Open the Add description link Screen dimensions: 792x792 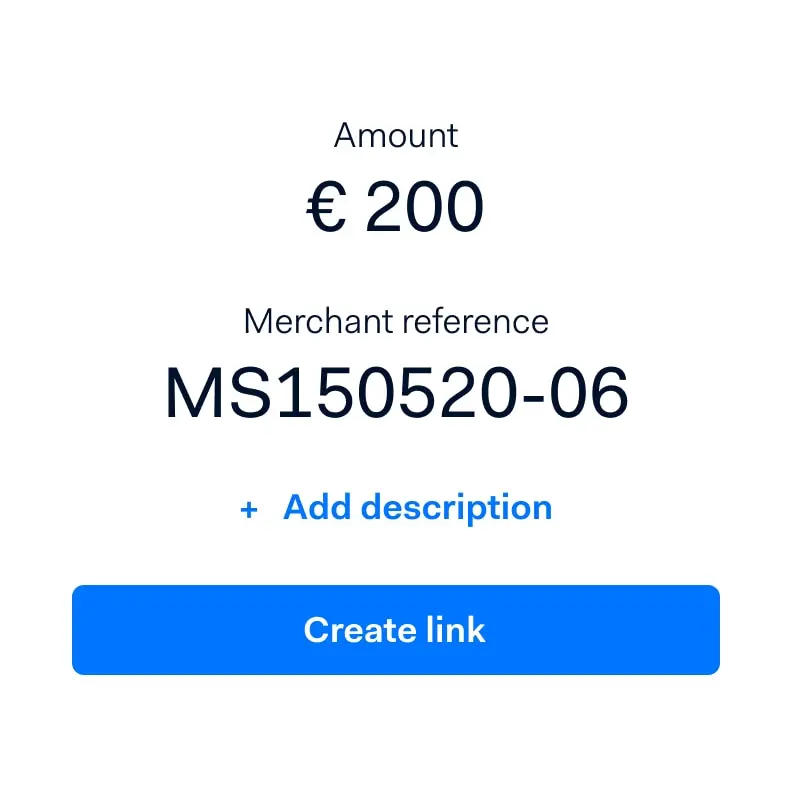coord(417,508)
